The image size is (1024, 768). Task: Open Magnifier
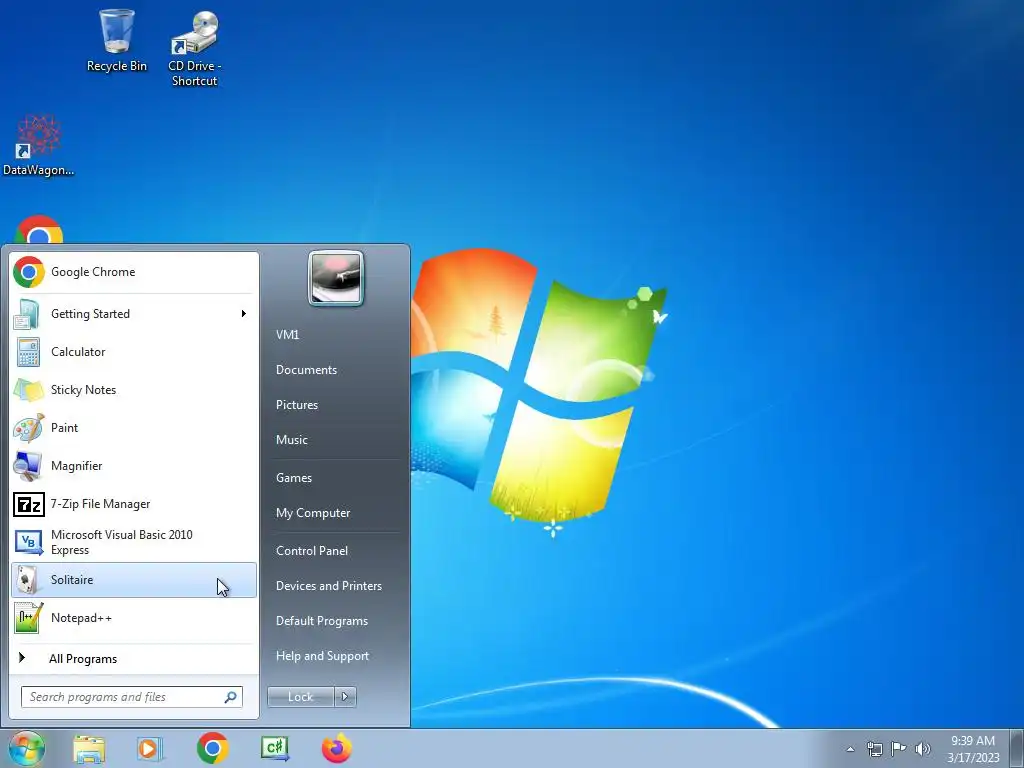(134, 466)
